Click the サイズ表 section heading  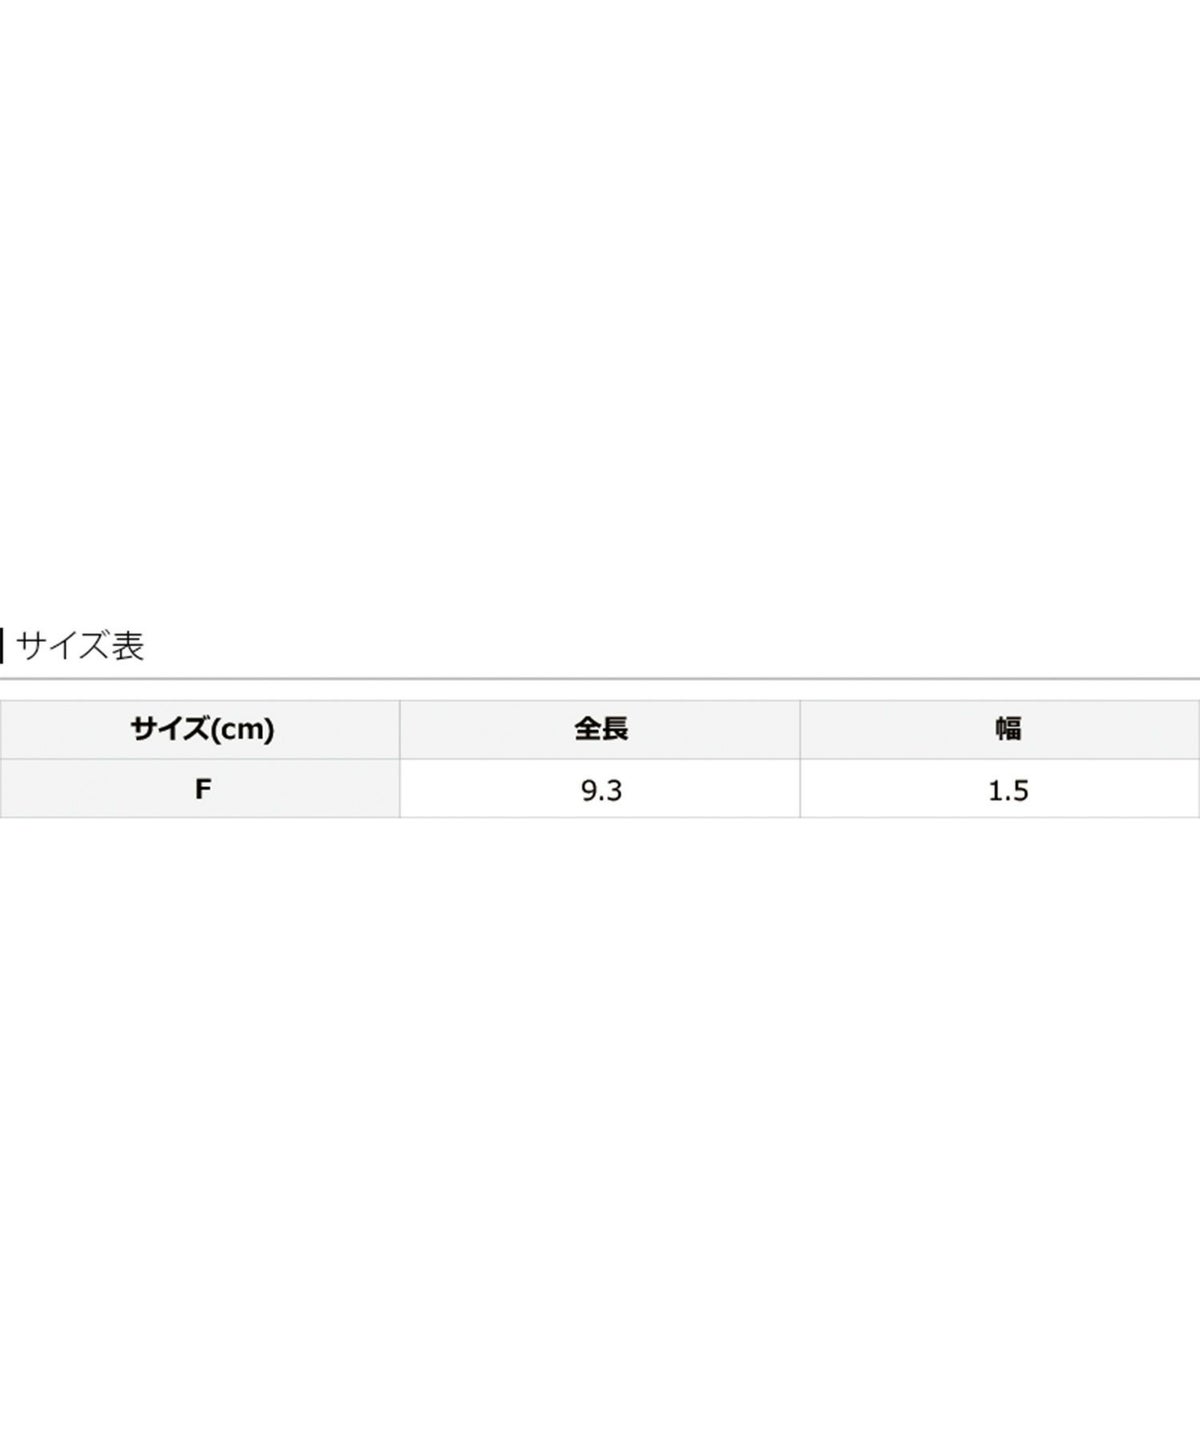click(x=80, y=646)
